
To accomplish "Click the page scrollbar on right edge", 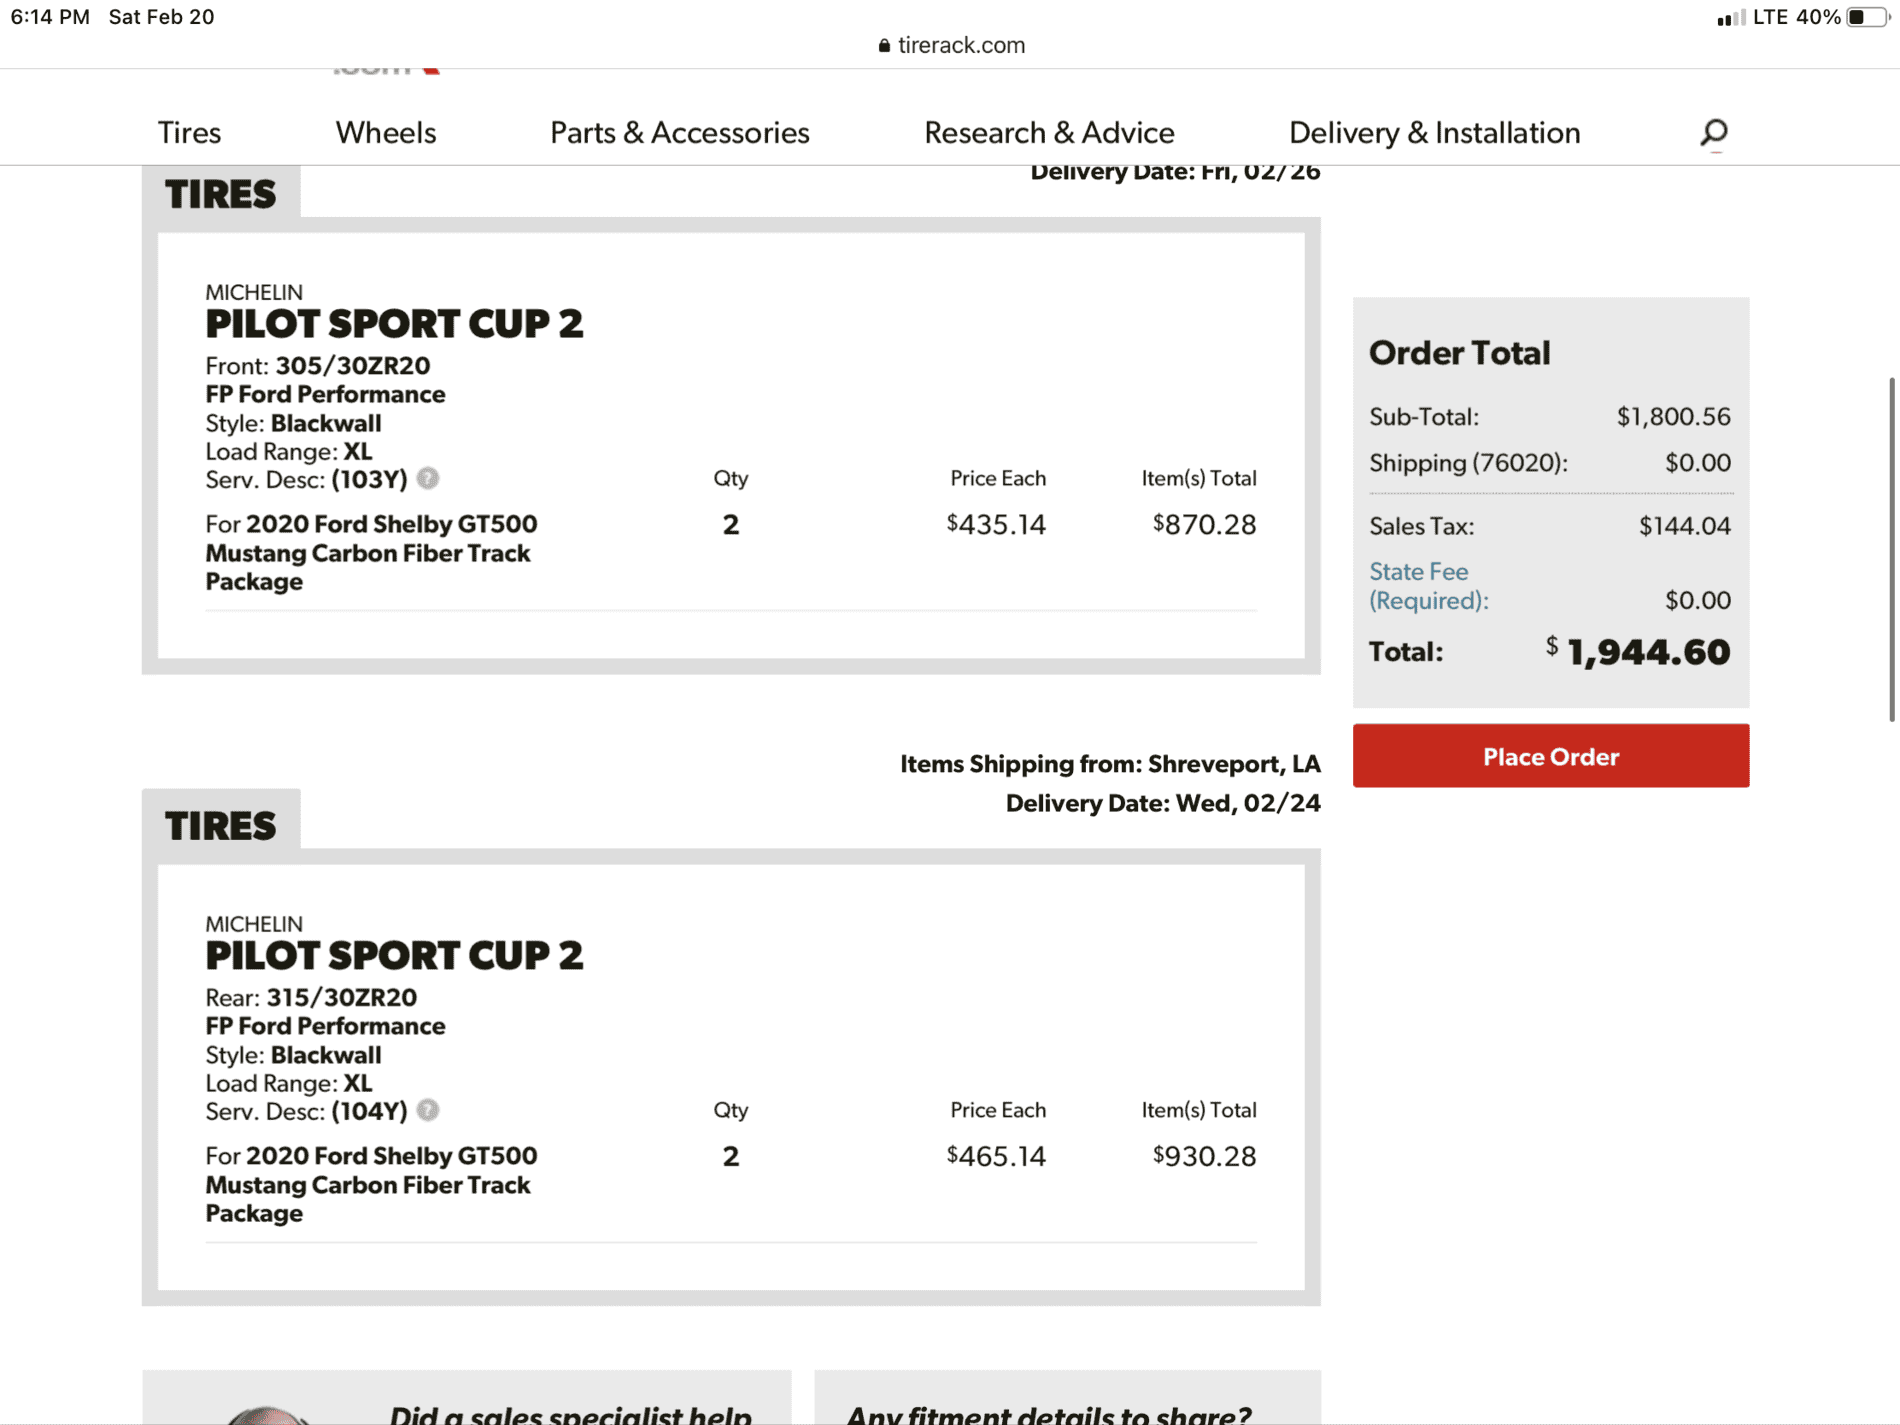I will coord(1891,548).
